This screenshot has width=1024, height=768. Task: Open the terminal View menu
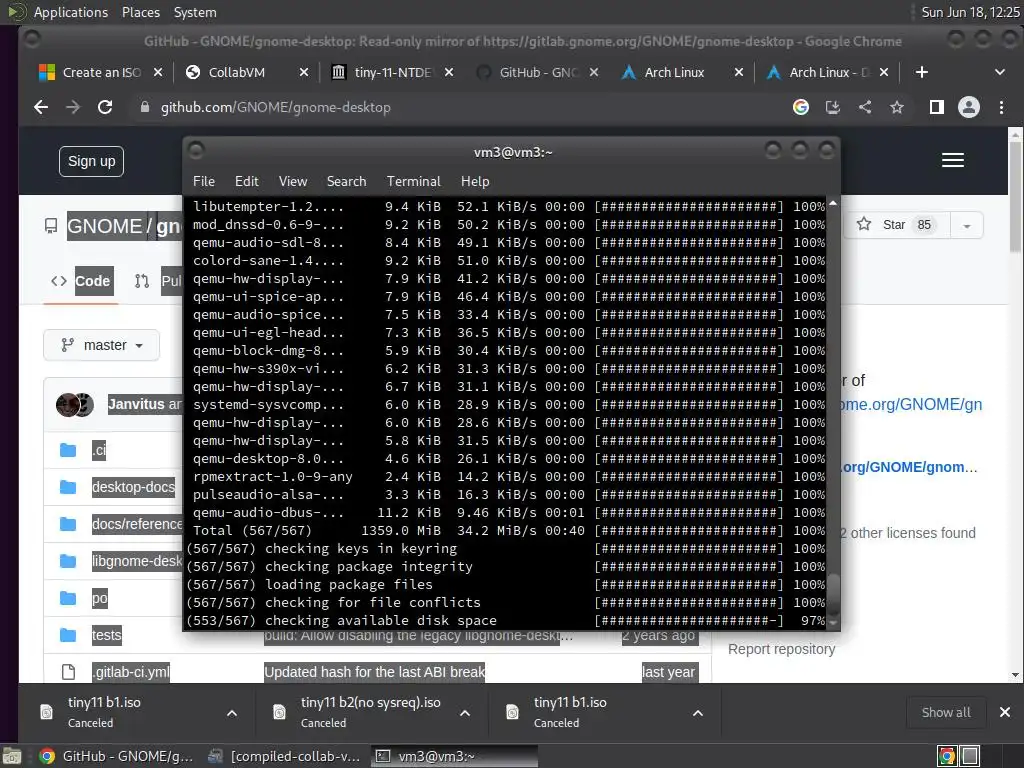293,181
